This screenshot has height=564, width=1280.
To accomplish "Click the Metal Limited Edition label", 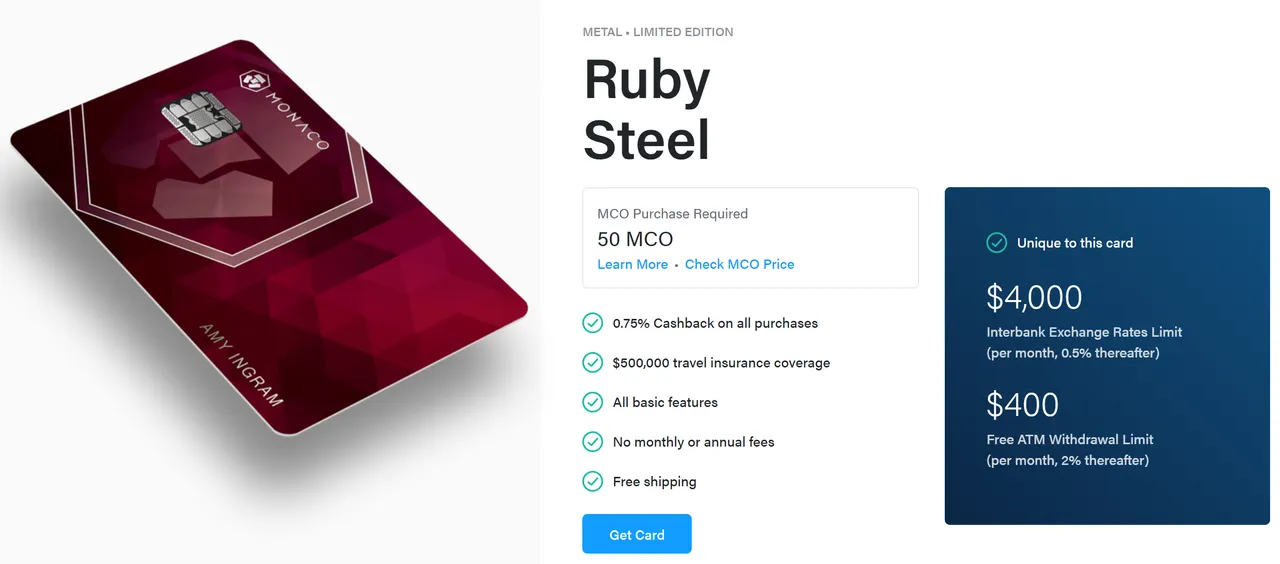I will click(658, 32).
